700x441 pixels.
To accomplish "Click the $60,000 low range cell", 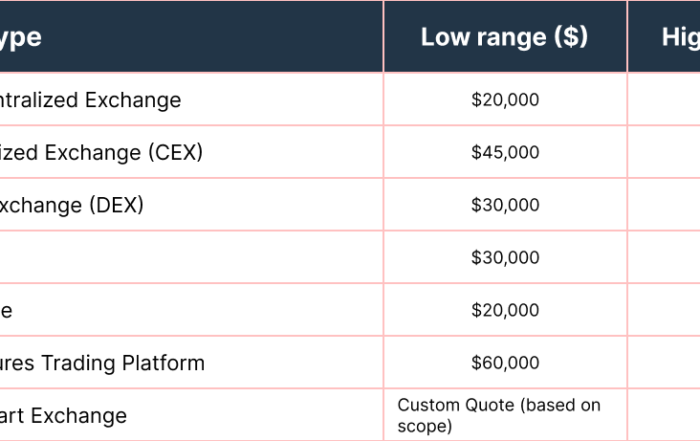I will point(505,363).
